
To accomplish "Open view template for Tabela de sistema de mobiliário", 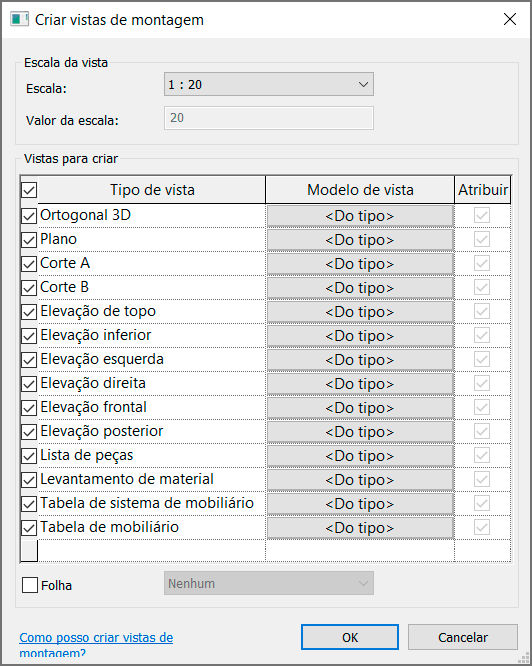I will point(360,504).
